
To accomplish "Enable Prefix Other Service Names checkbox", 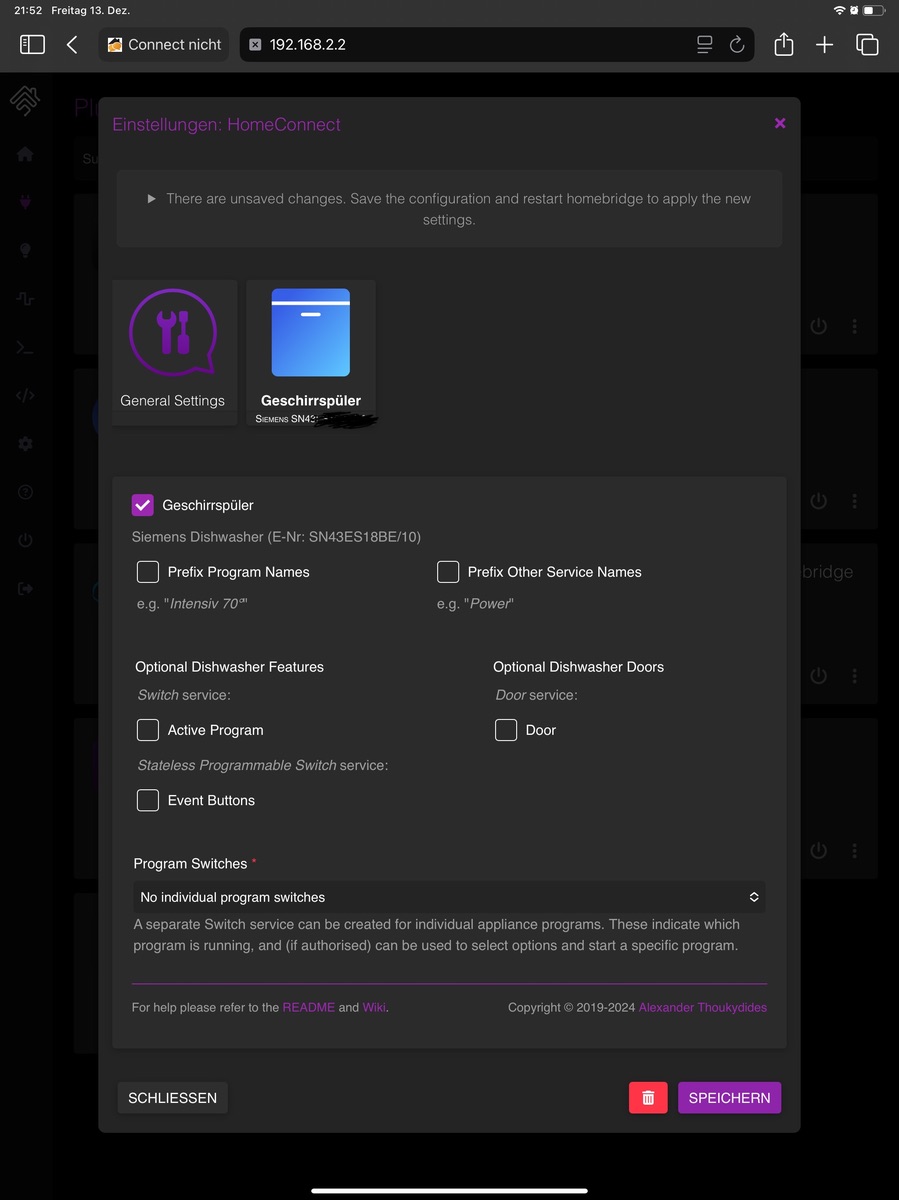I will [x=448, y=572].
